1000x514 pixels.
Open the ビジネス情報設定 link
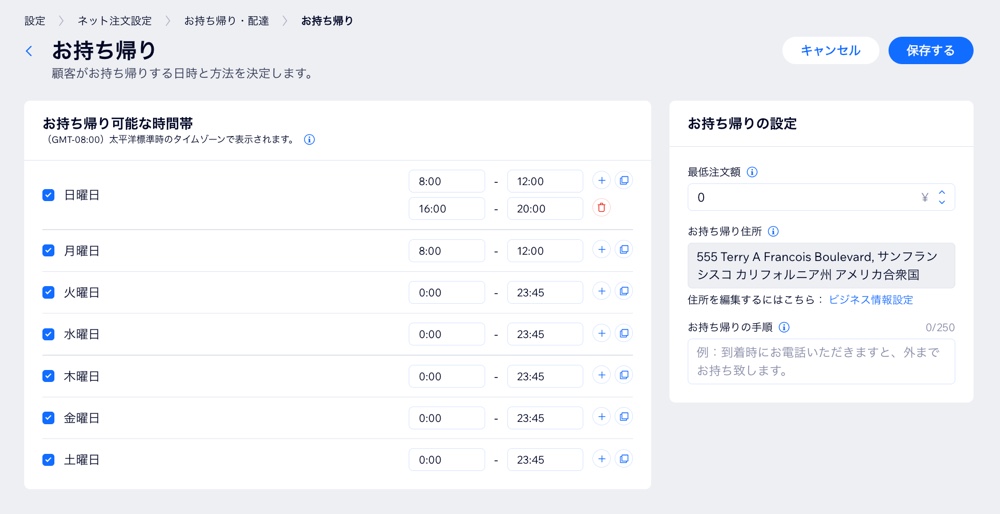[x=870, y=300]
